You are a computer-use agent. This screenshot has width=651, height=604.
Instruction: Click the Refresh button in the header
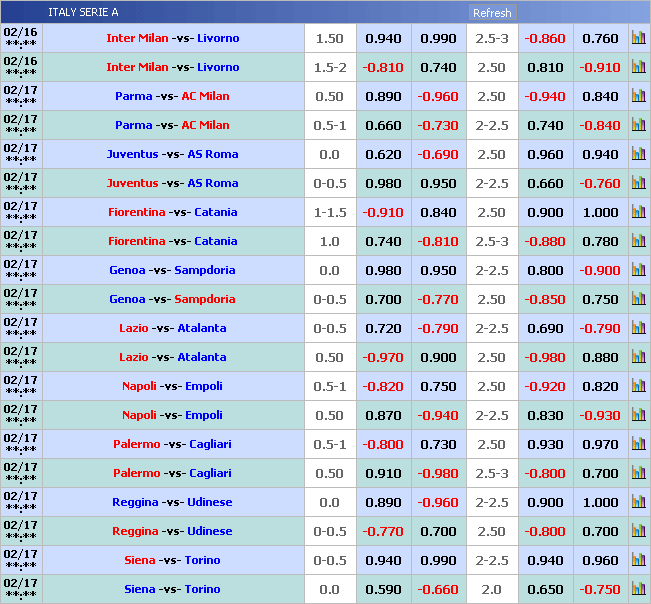[x=492, y=13]
